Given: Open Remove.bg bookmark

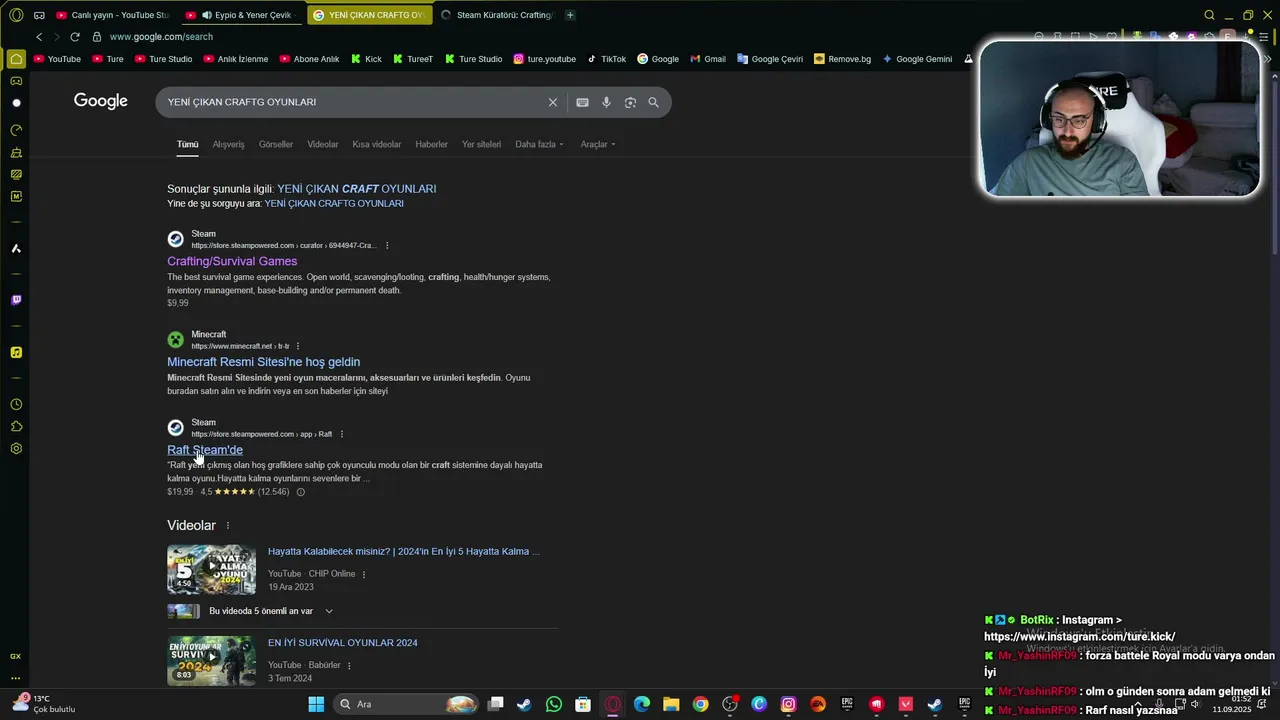Looking at the screenshot, I should pyautogui.click(x=842, y=59).
